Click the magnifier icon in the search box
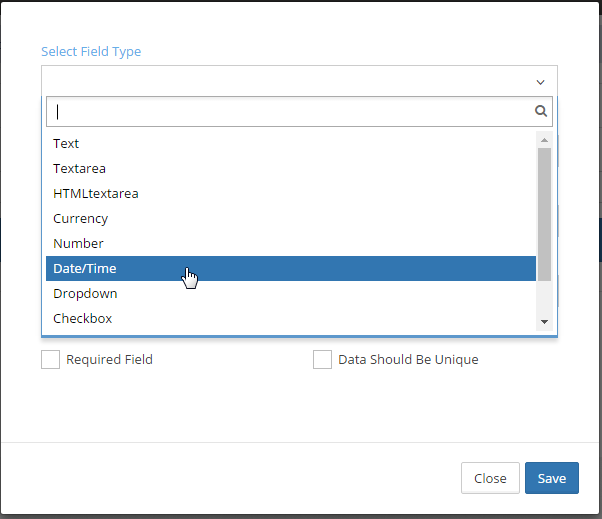Image resolution: width=602 pixels, height=519 pixels. tap(541, 112)
